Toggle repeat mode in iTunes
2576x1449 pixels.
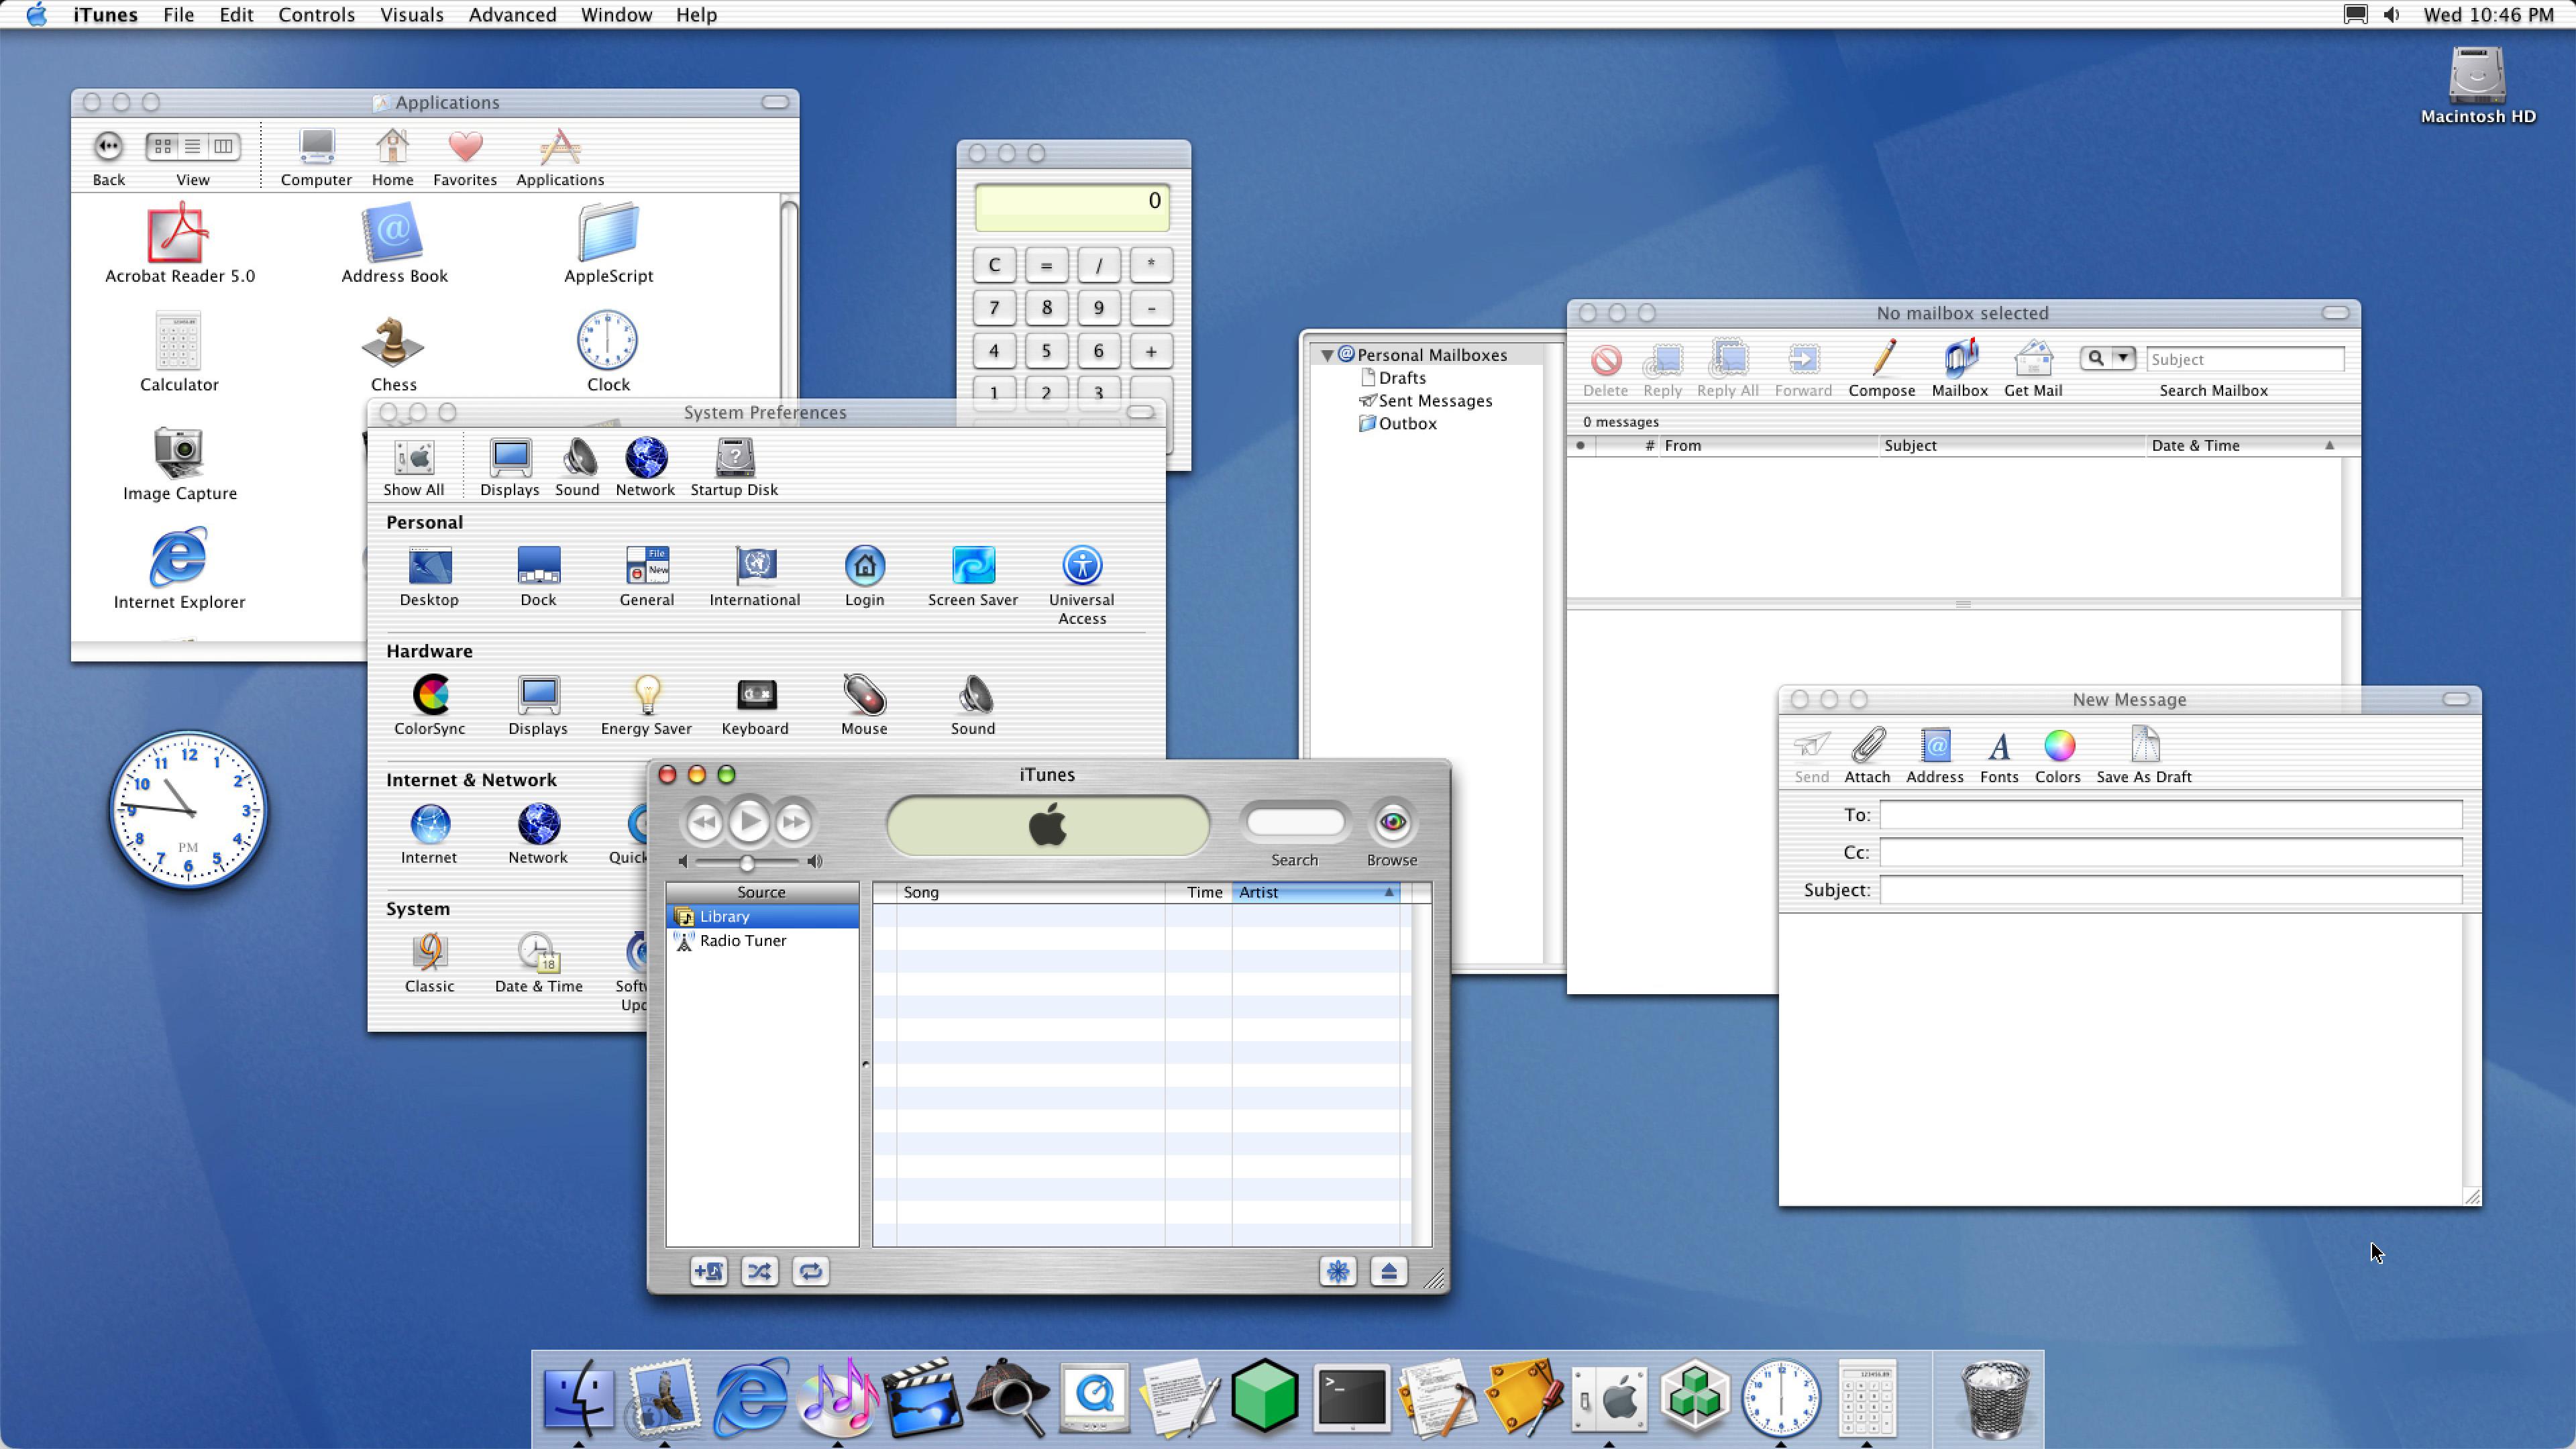(x=810, y=1271)
